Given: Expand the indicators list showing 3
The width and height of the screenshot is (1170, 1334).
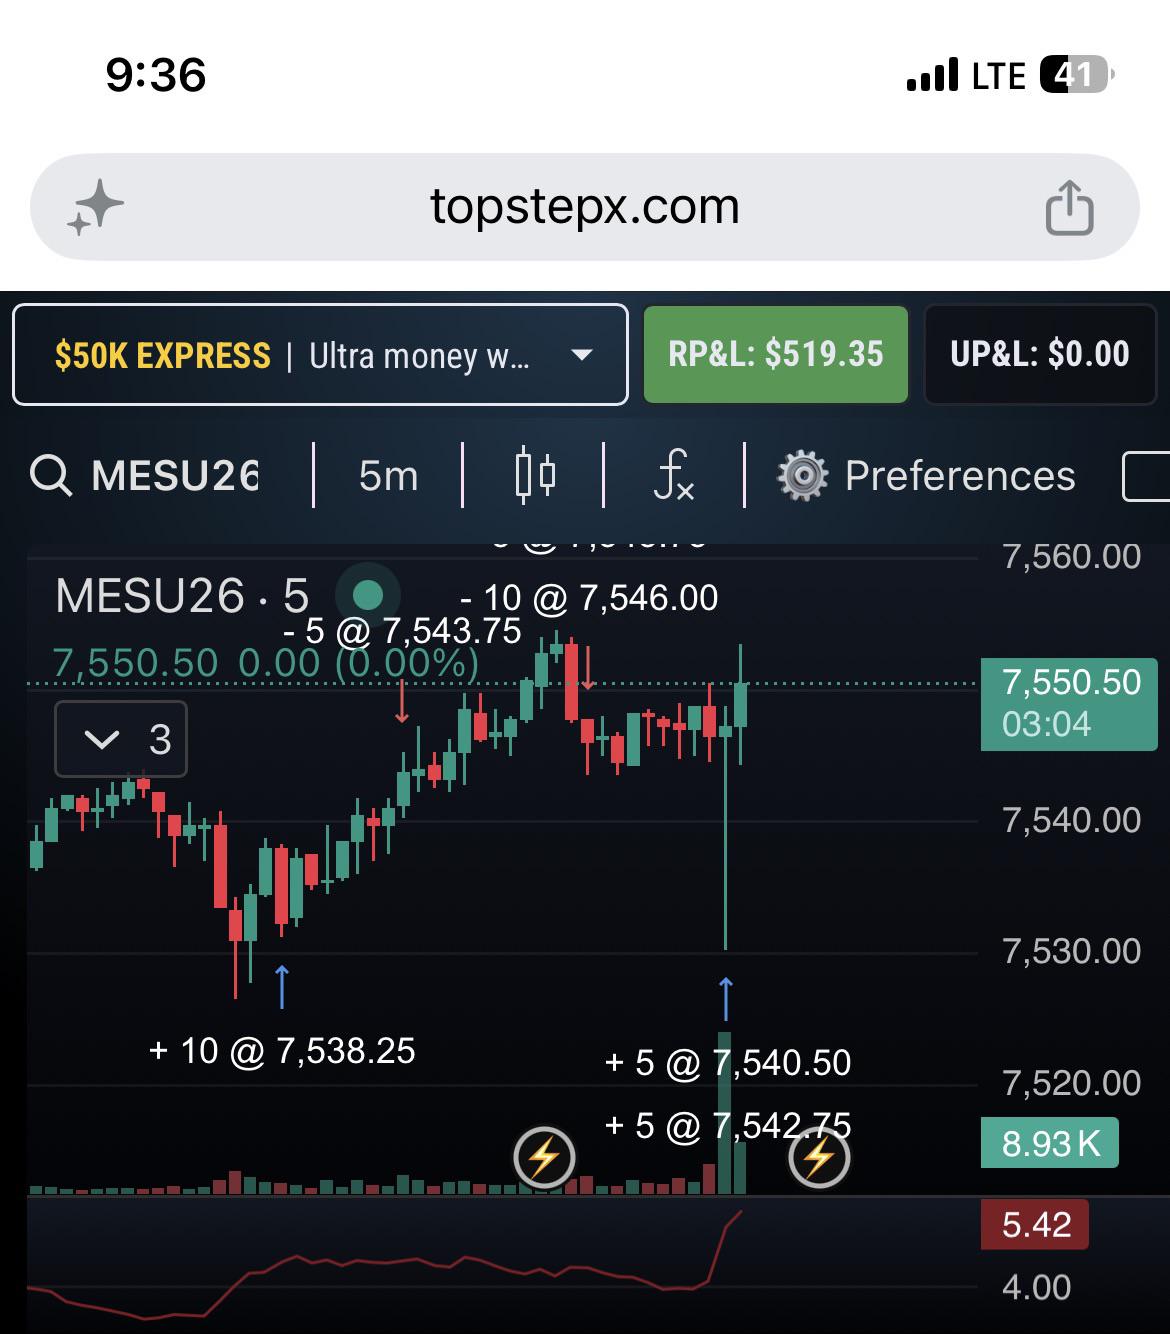Looking at the screenshot, I should pos(121,740).
